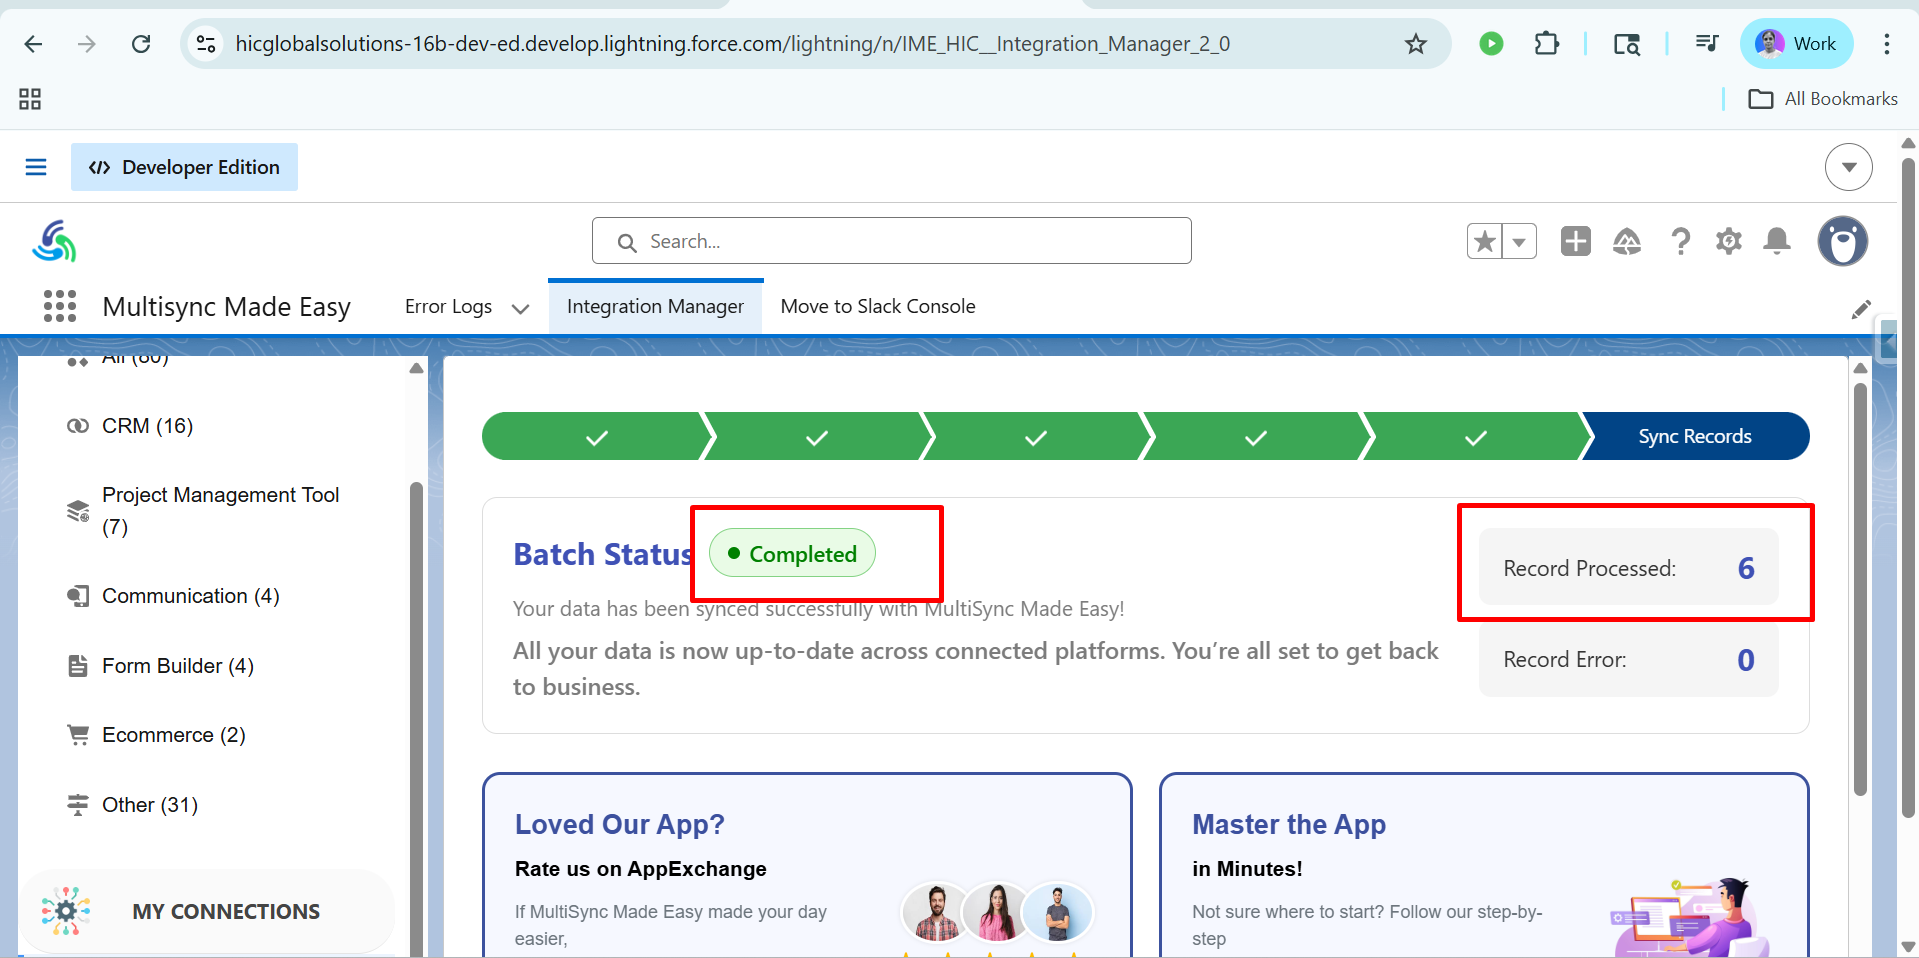Click the MY CONNECTIONS gear icon
1919x958 pixels.
66,911
